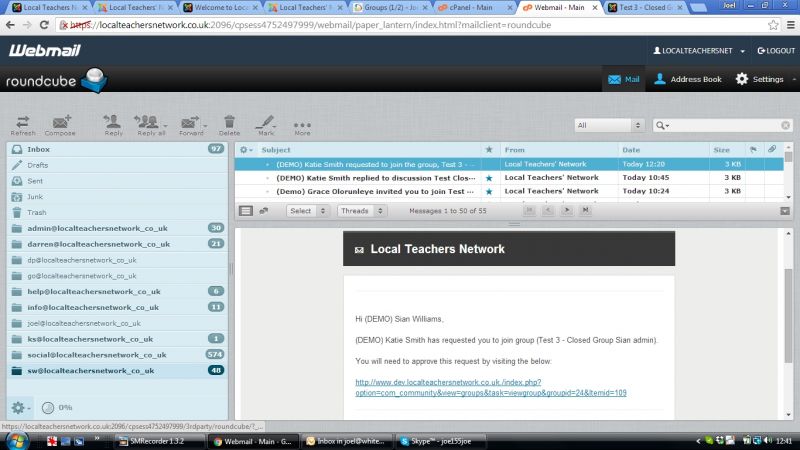Viewport: 800px width, 450px height.
Task: Open the Inbox folder
Action: (117, 149)
